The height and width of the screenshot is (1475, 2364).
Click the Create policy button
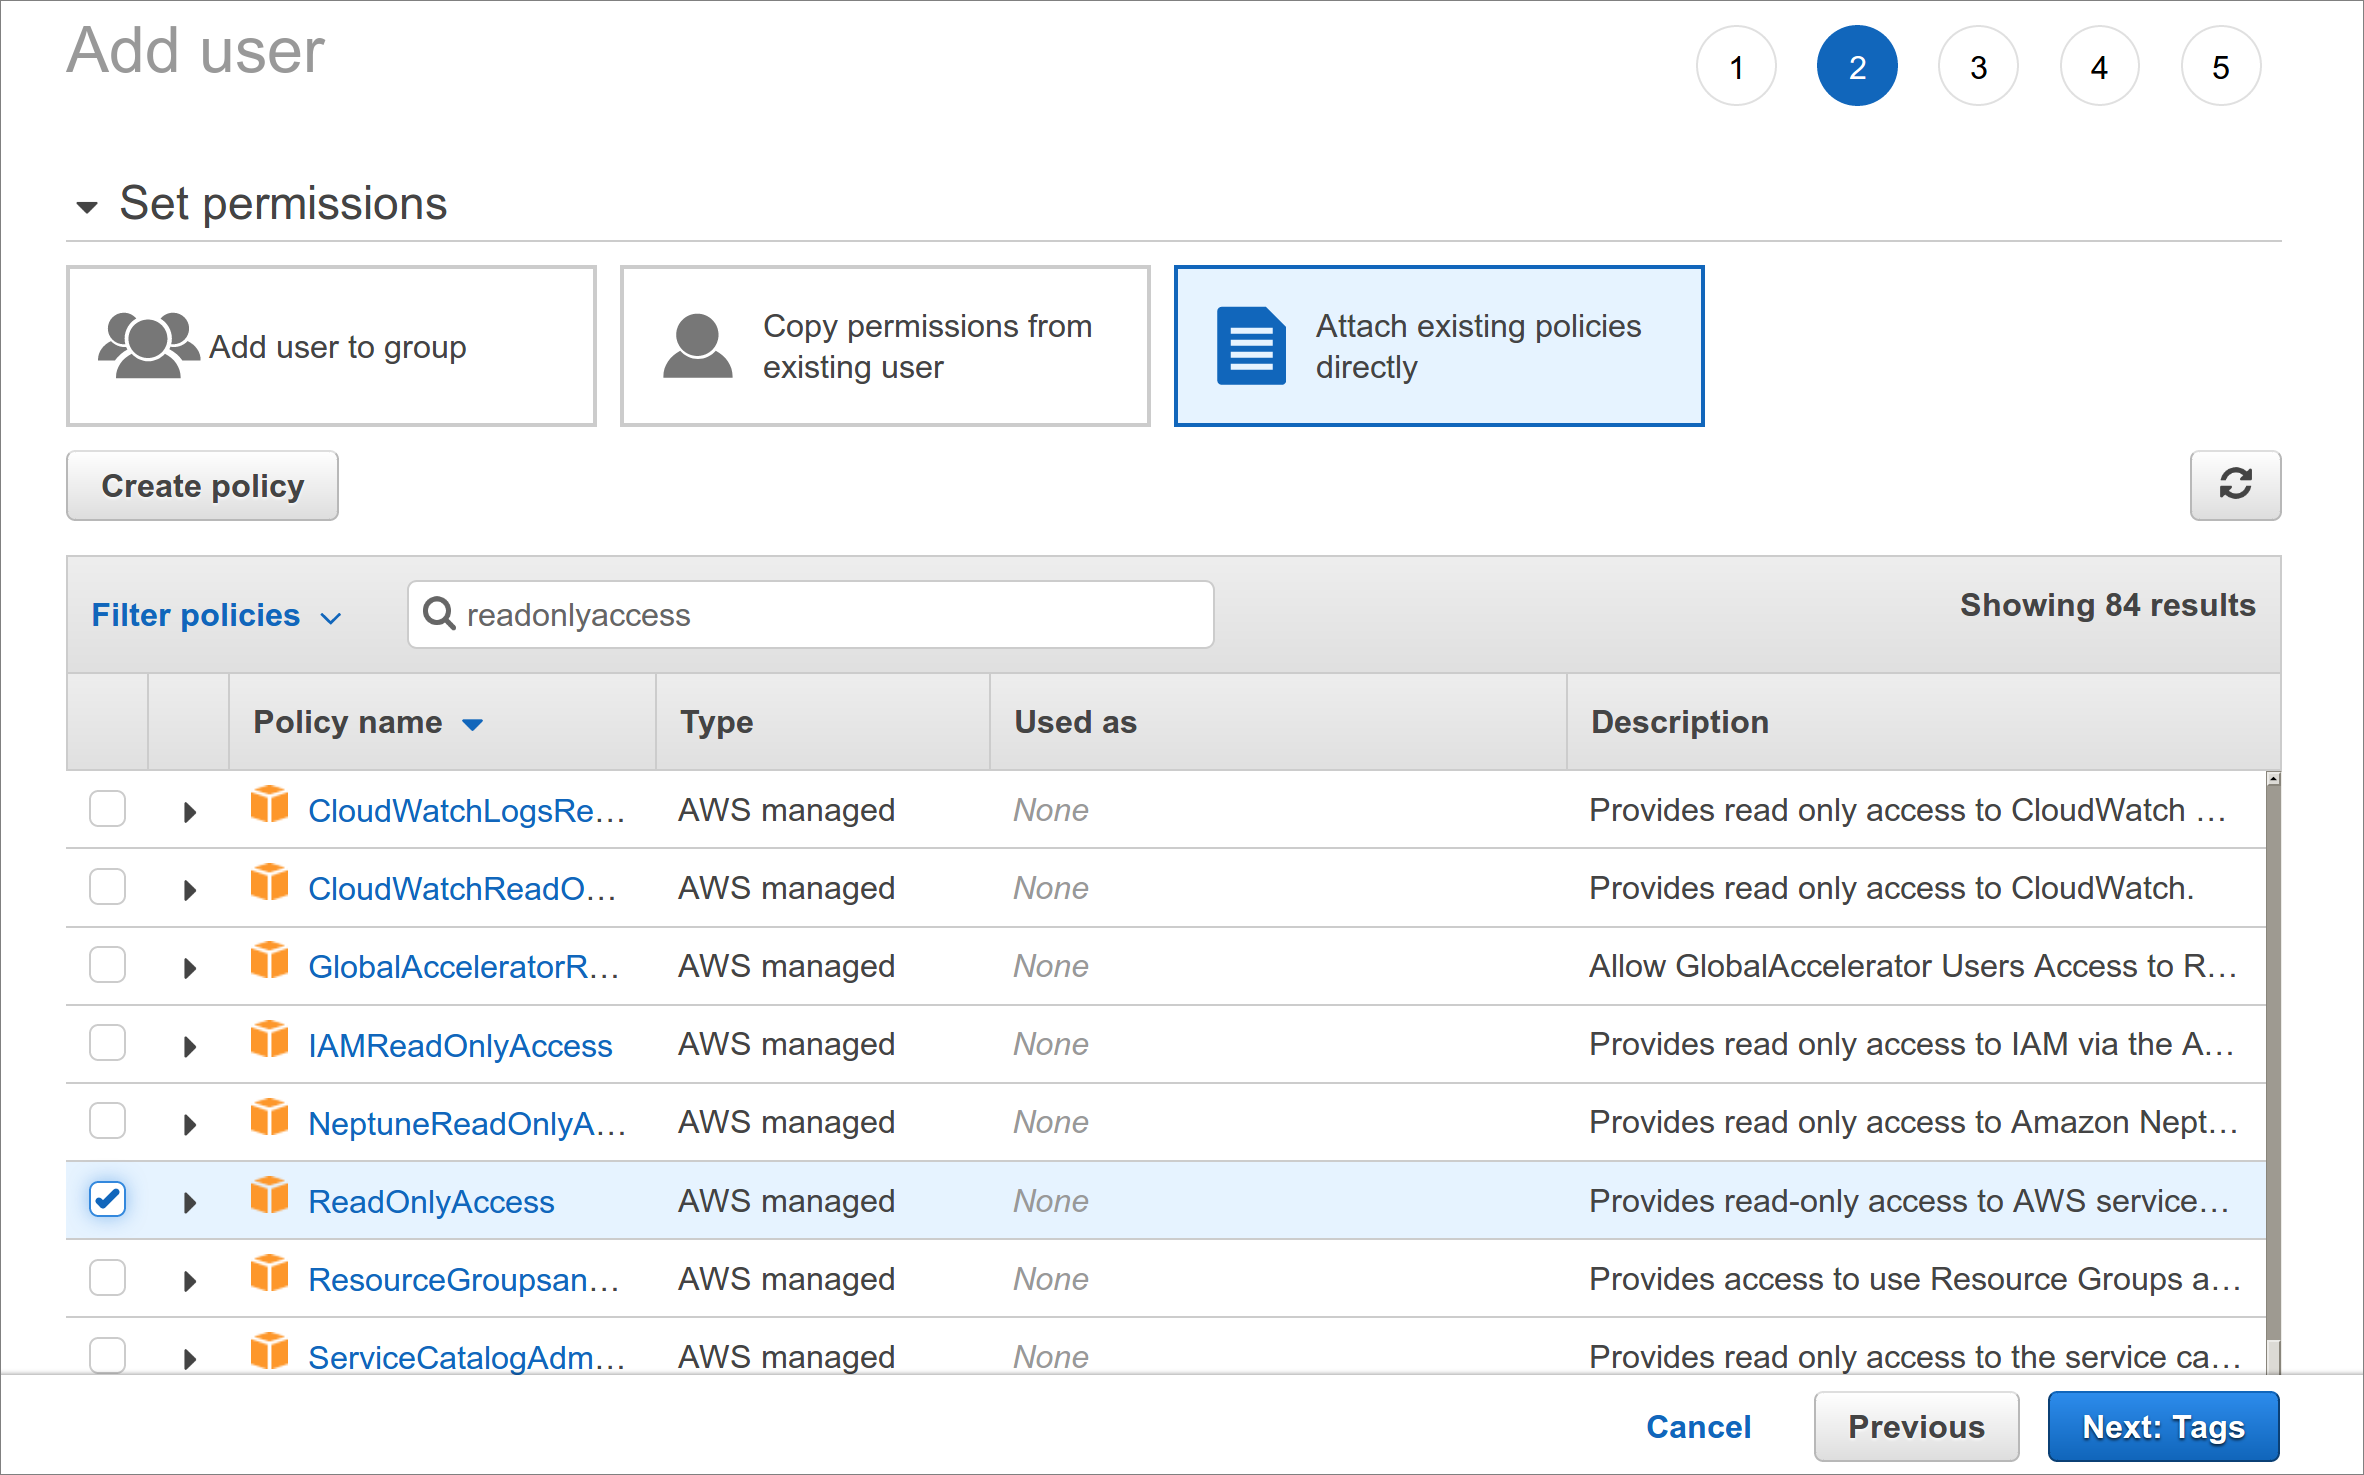pyautogui.click(x=202, y=486)
